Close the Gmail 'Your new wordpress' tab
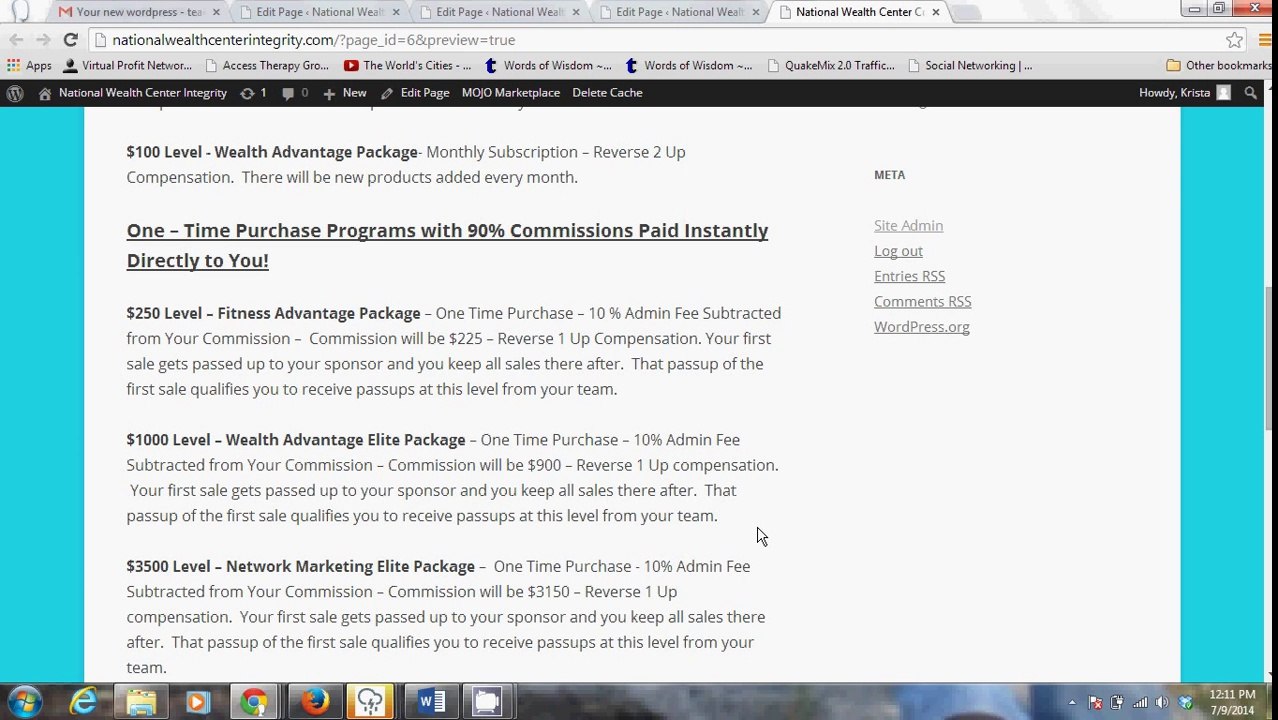Viewport: 1278px width, 720px height. (x=215, y=12)
